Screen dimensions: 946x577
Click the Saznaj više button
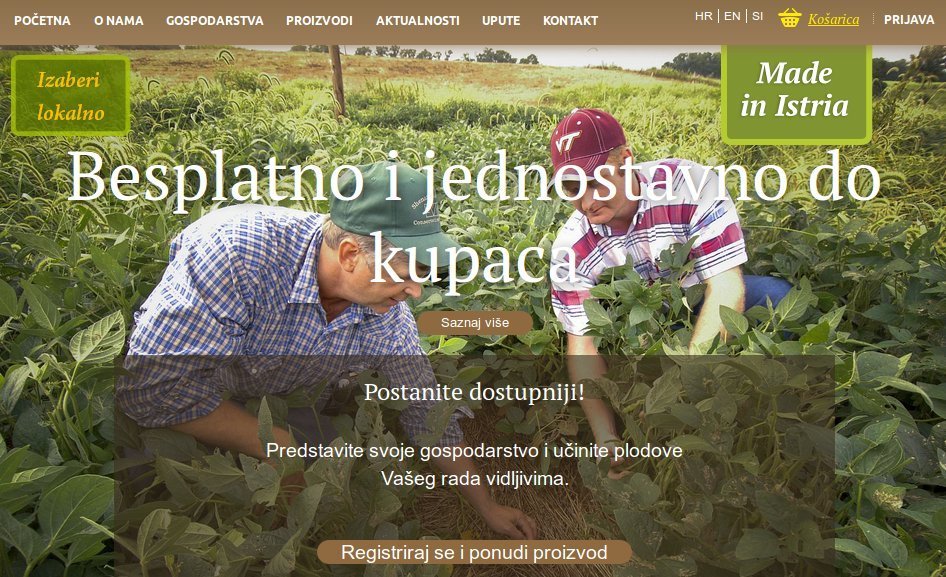click(x=475, y=323)
